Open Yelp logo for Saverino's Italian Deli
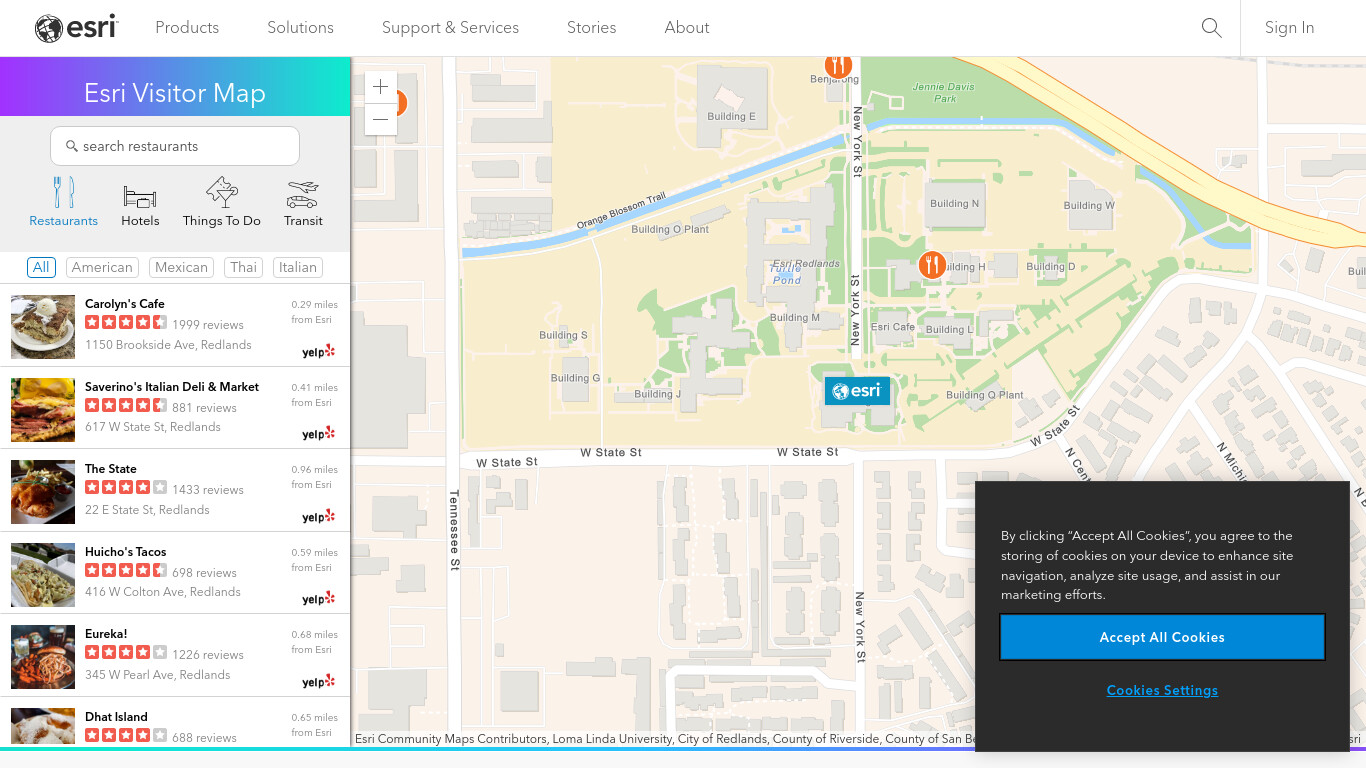1366x768 pixels. point(319,434)
